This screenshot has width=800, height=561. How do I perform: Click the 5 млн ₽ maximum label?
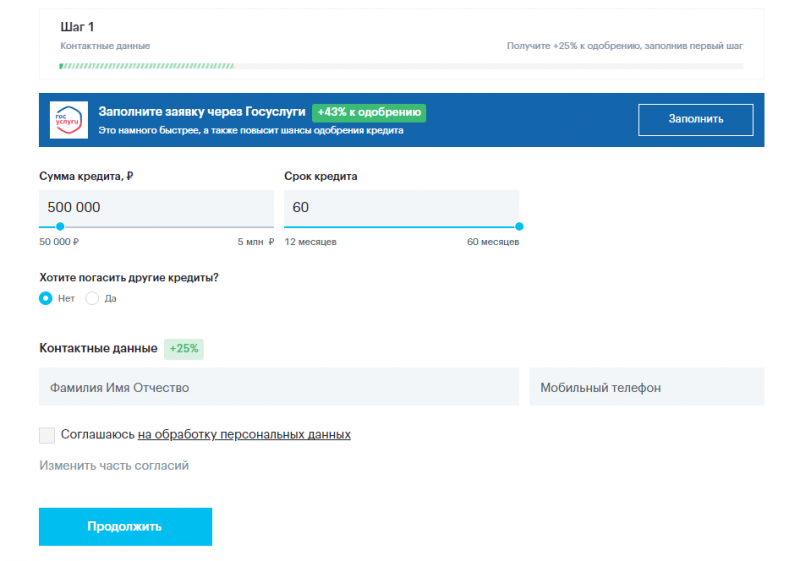[x=255, y=242]
